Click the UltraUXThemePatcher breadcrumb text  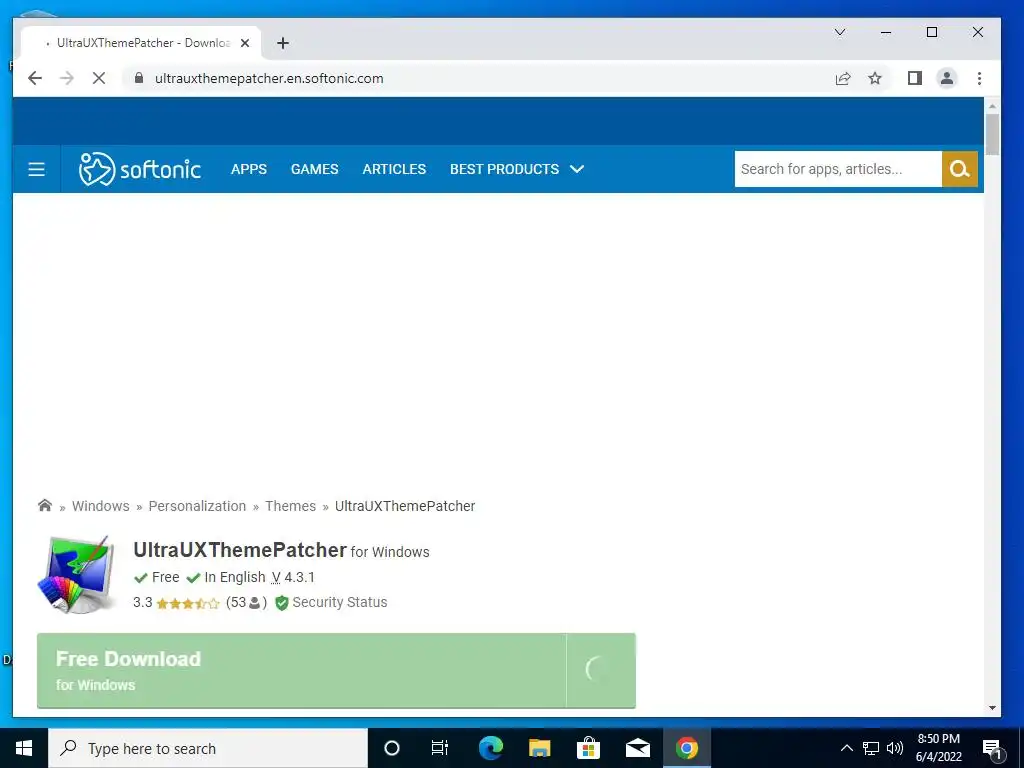[405, 506]
